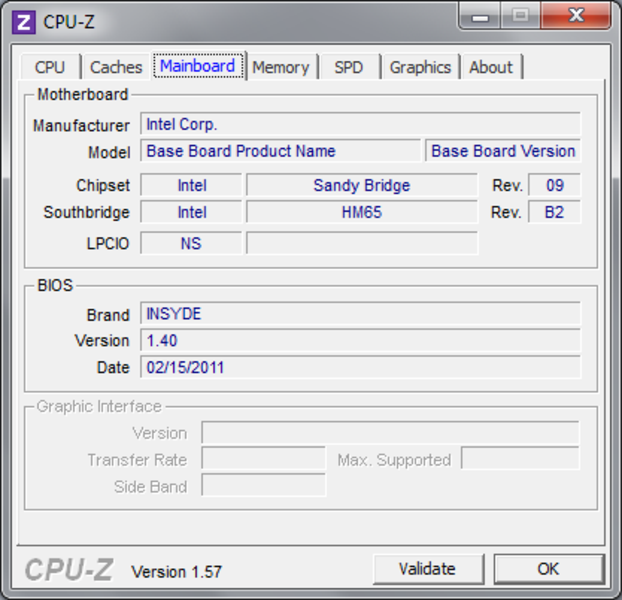Image resolution: width=622 pixels, height=600 pixels.
Task: Click the southbridge revision B2 value
Action: coord(555,212)
